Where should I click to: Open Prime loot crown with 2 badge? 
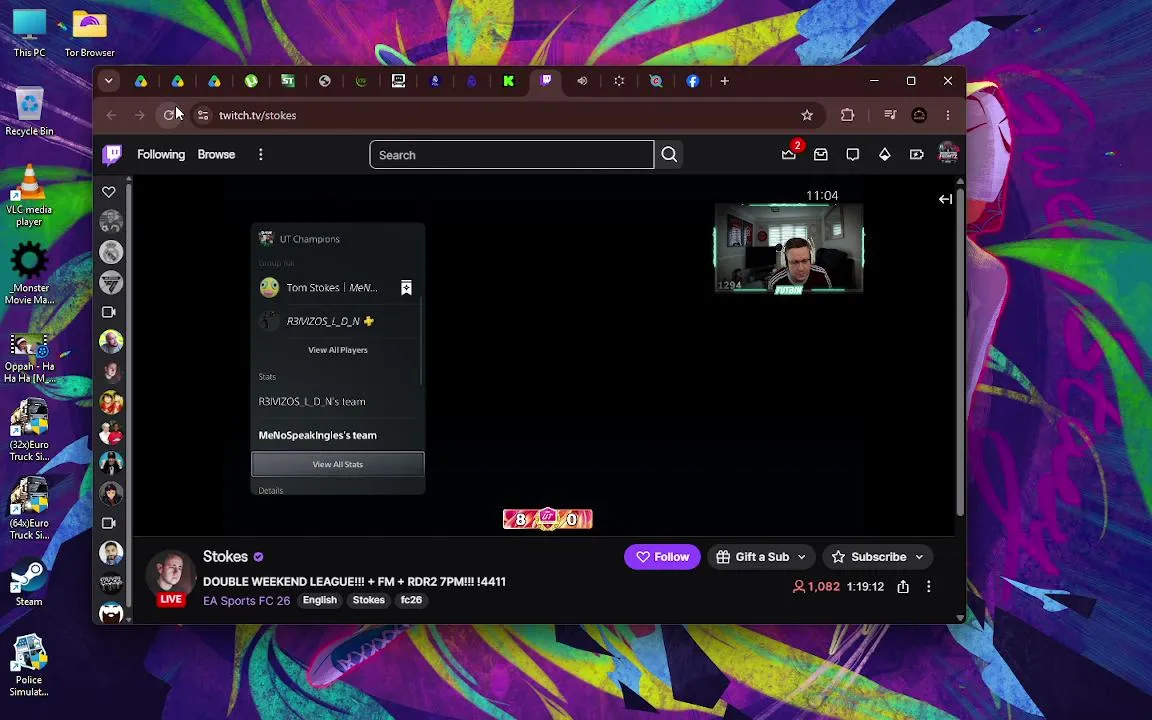[789, 154]
